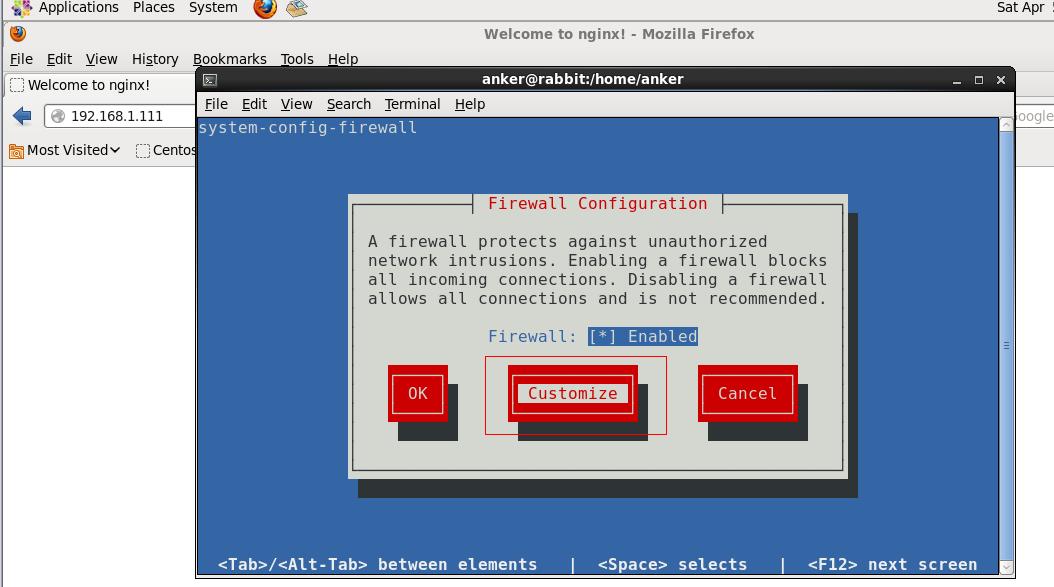Open the terminal's View menu
Screen dimensions: 1054x587
pos(296,104)
